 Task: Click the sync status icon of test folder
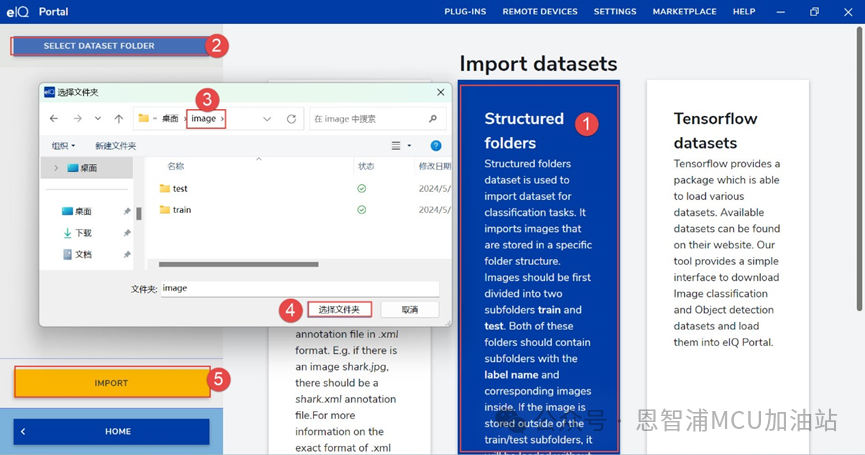point(361,189)
